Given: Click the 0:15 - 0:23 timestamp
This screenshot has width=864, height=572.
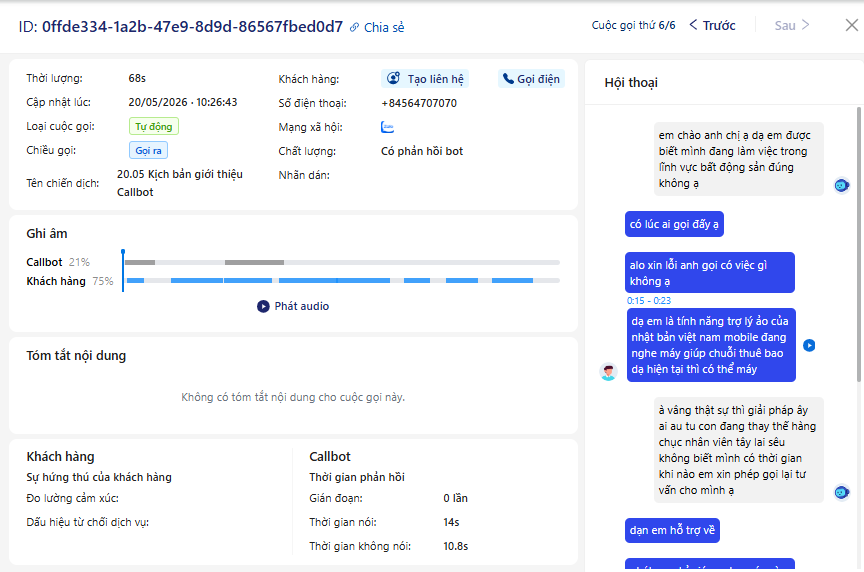Looking at the screenshot, I should tap(649, 300).
